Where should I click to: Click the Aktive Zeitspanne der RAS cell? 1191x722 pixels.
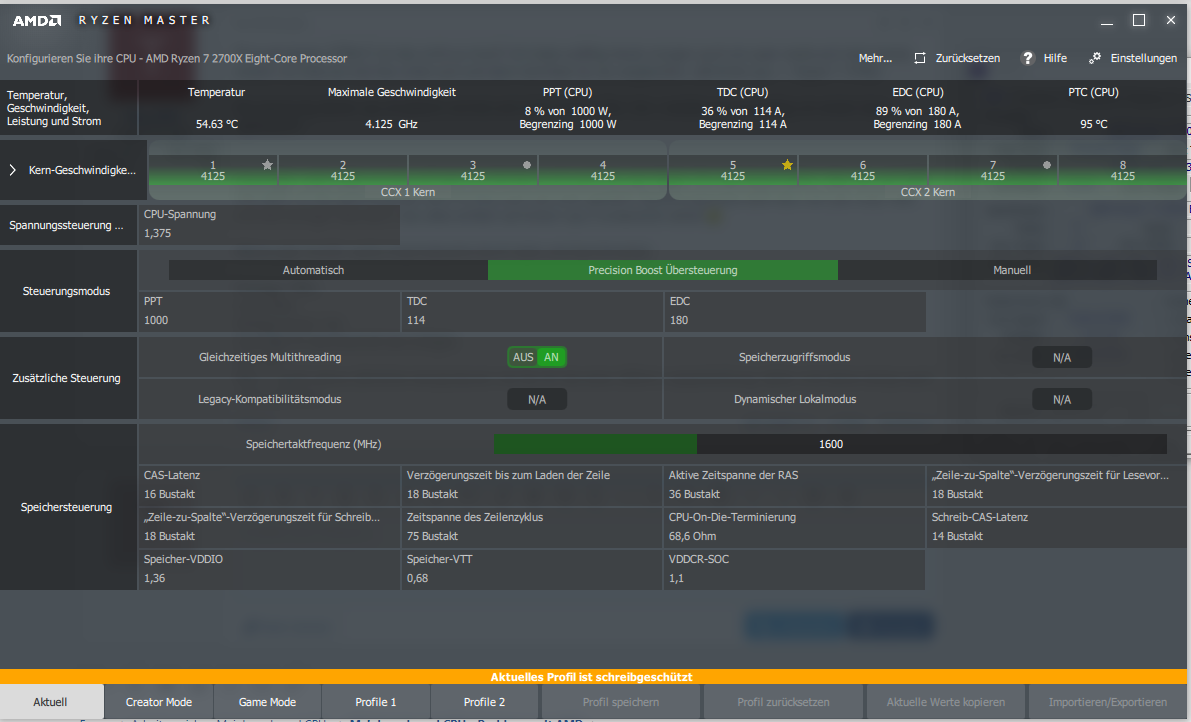(x=795, y=485)
